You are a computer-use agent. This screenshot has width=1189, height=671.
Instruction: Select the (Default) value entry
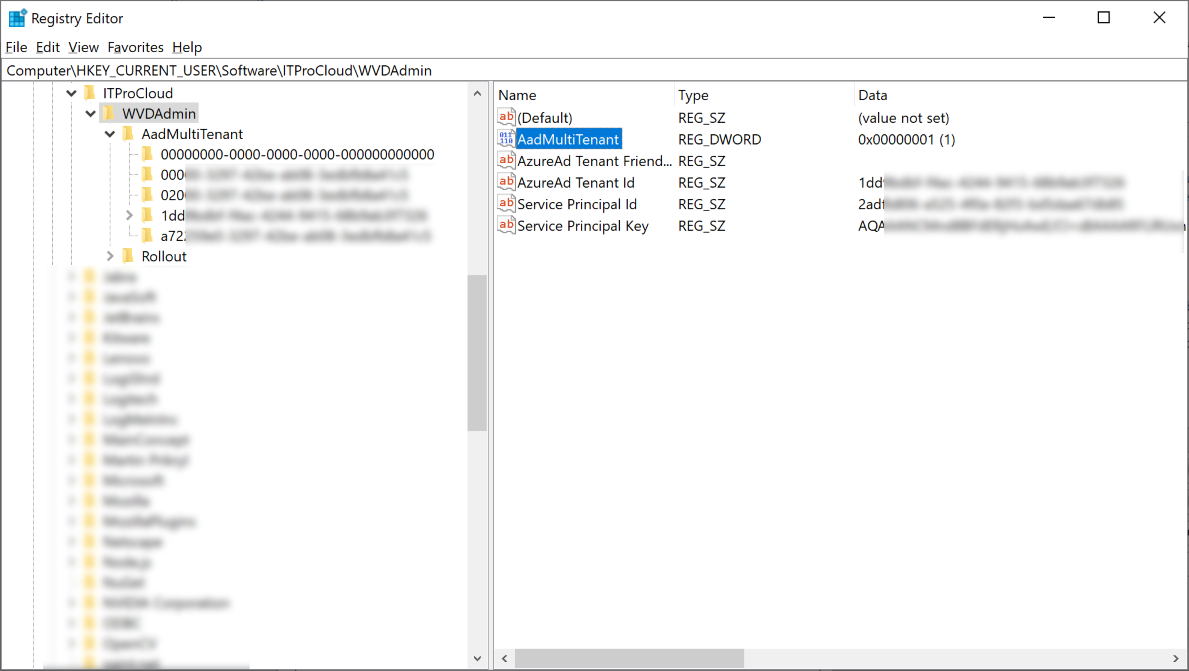pyautogui.click(x=544, y=118)
